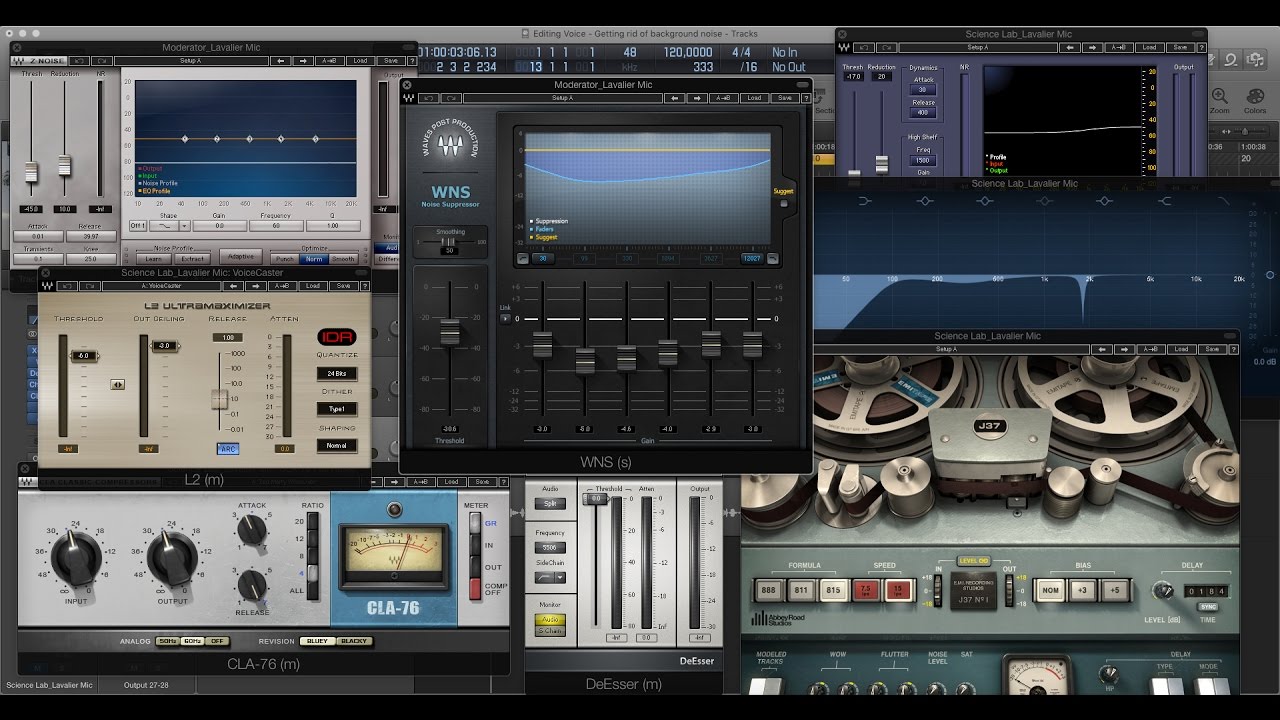1280x720 pixels.
Task: Click Split audio mode in DeEsser
Action: (550, 504)
